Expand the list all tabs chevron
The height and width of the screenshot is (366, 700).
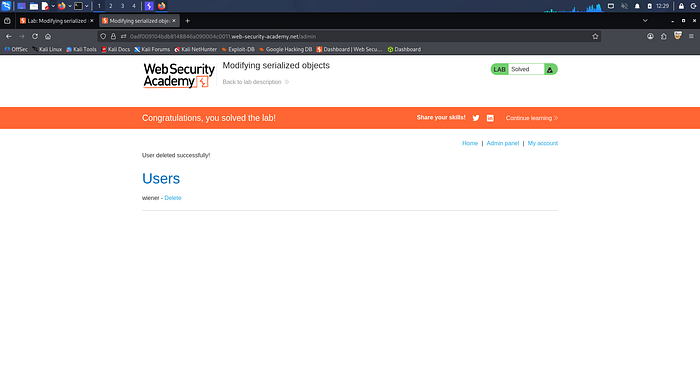645,21
